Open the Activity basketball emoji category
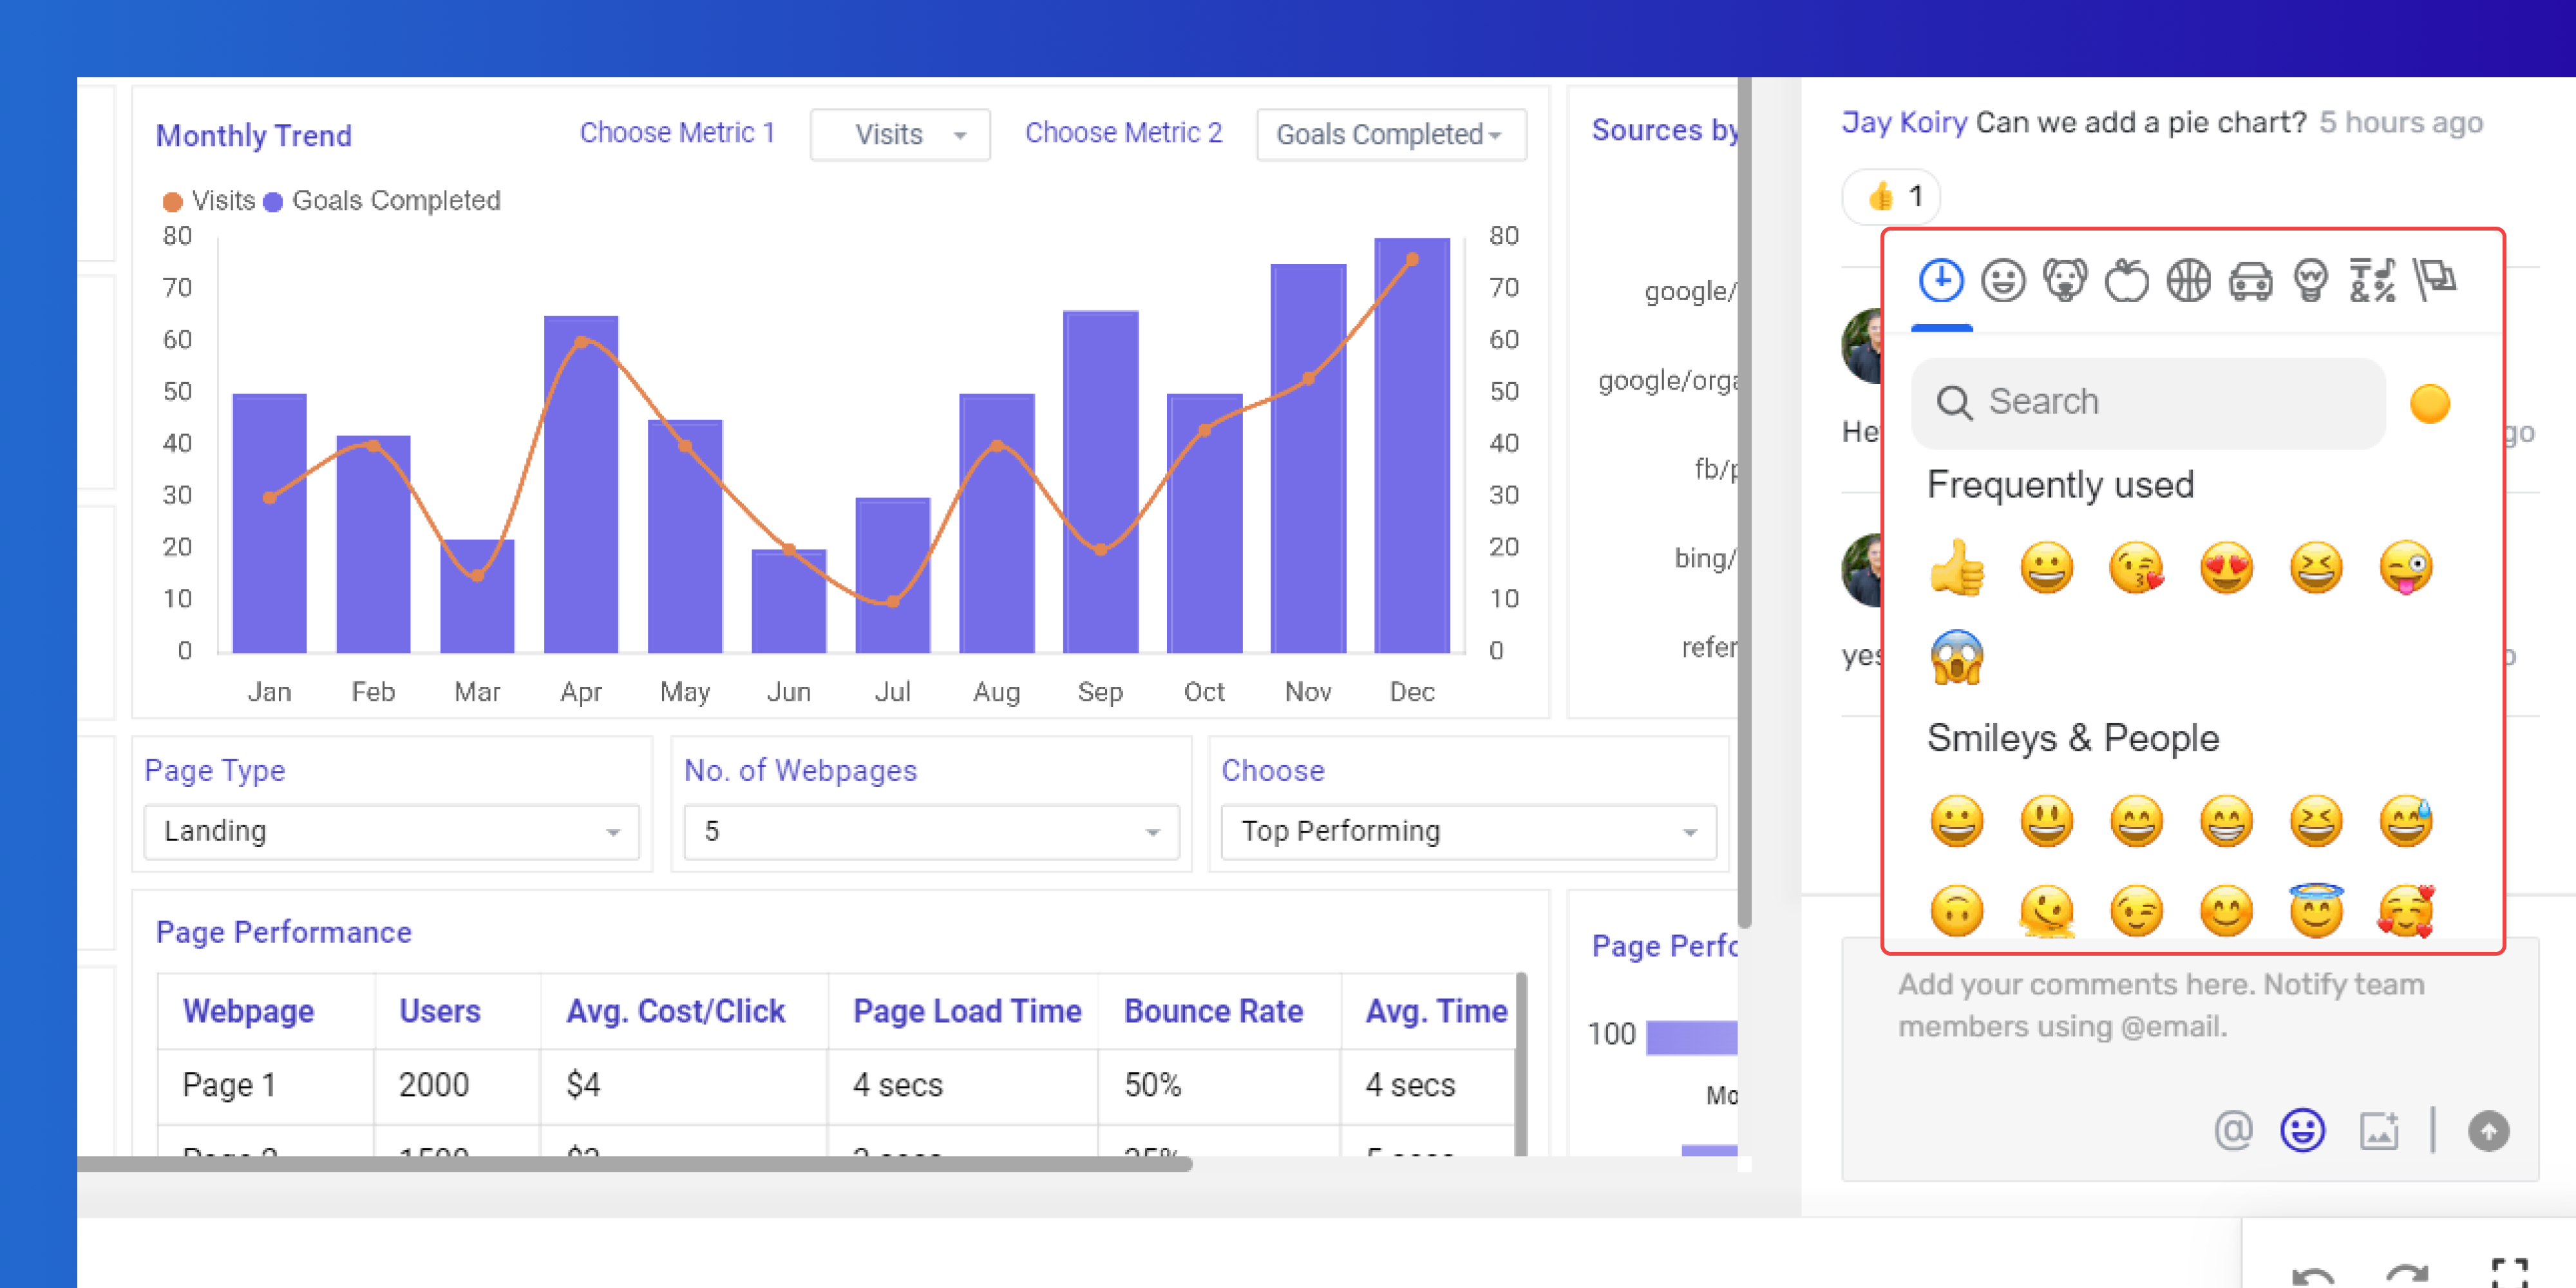This screenshot has width=2576, height=1288. [2188, 281]
